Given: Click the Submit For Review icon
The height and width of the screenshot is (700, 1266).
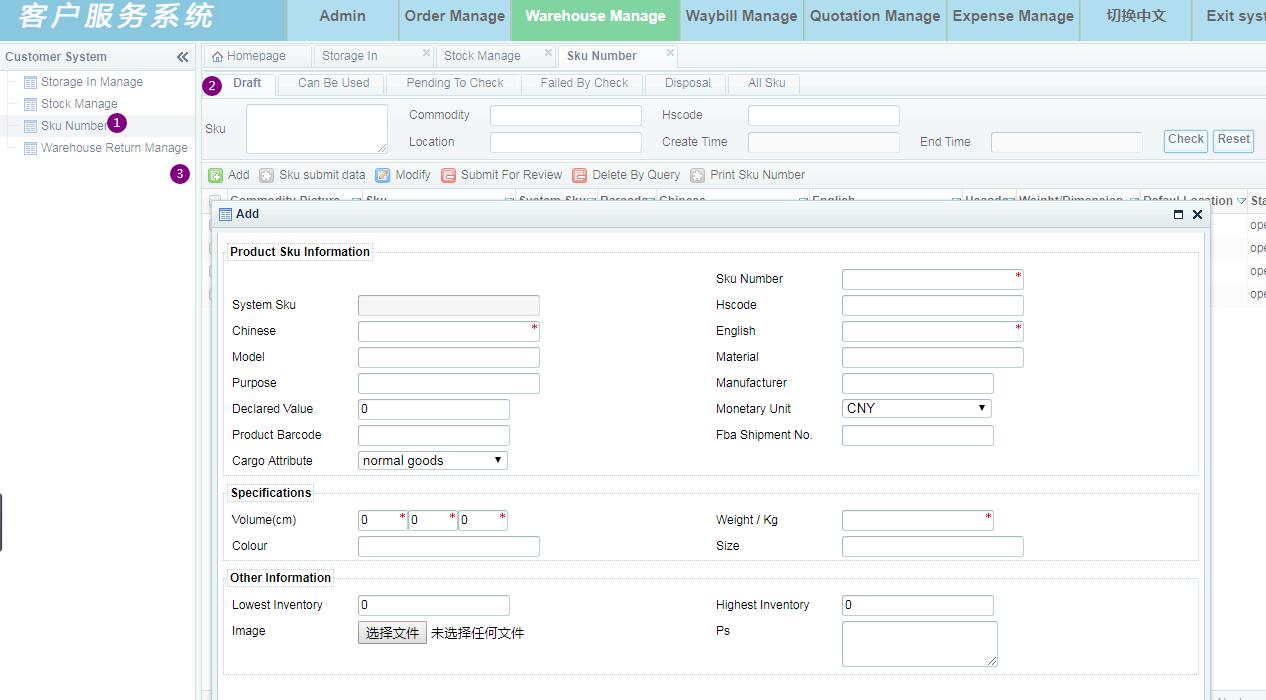Looking at the screenshot, I should [449, 175].
